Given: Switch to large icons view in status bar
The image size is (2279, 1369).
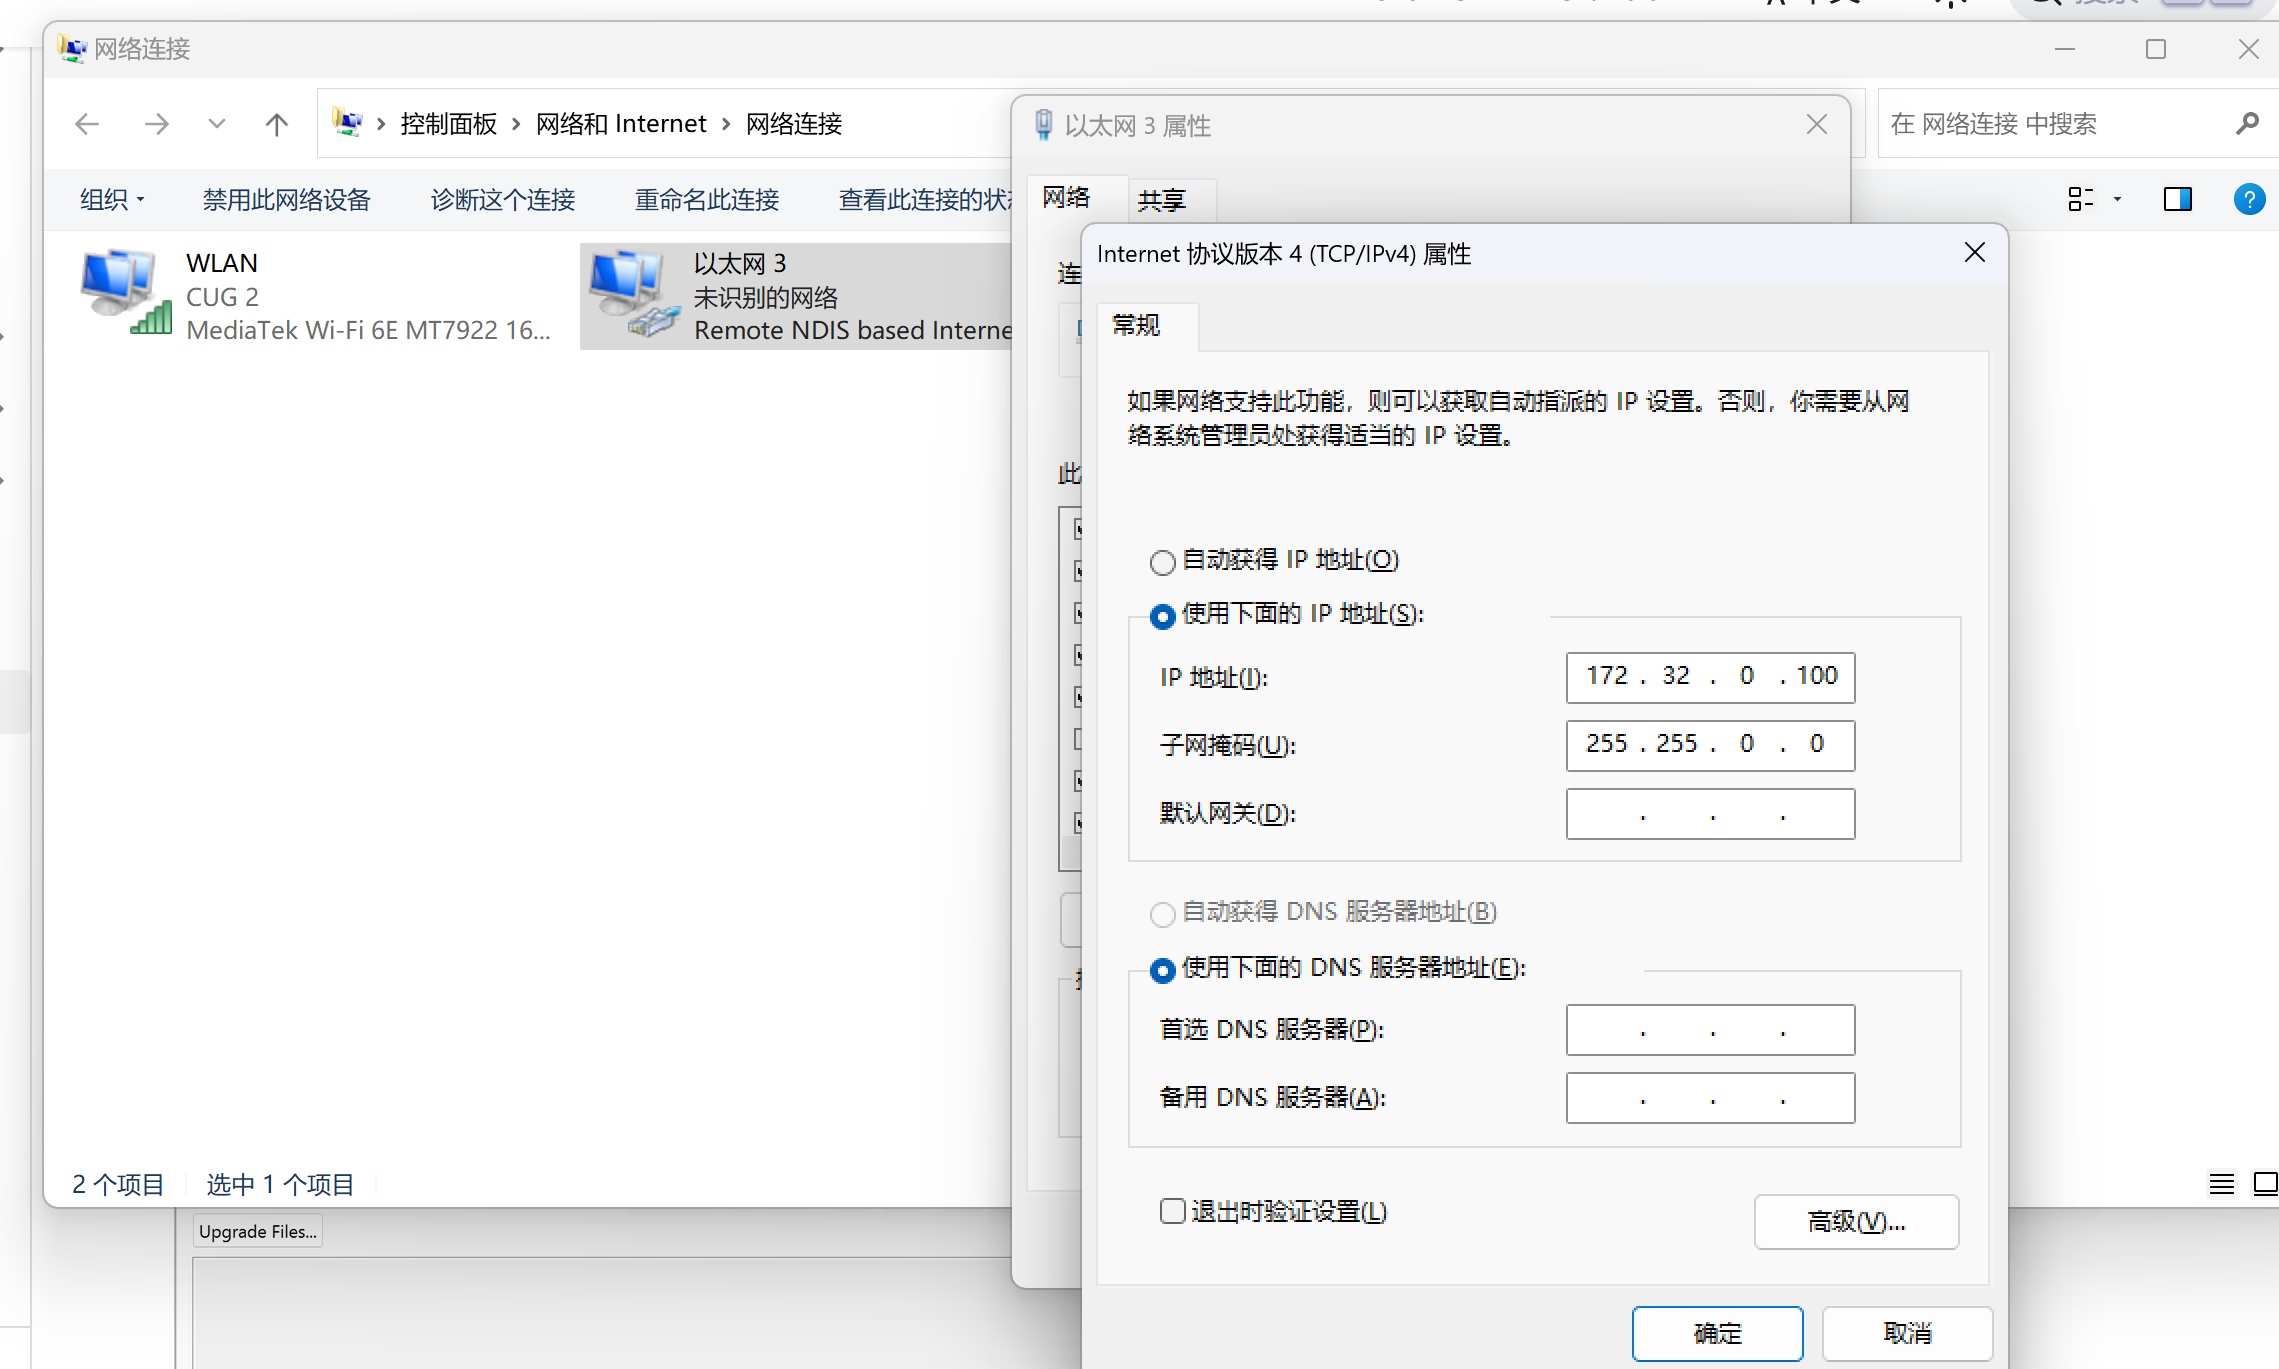Looking at the screenshot, I should [2264, 1184].
